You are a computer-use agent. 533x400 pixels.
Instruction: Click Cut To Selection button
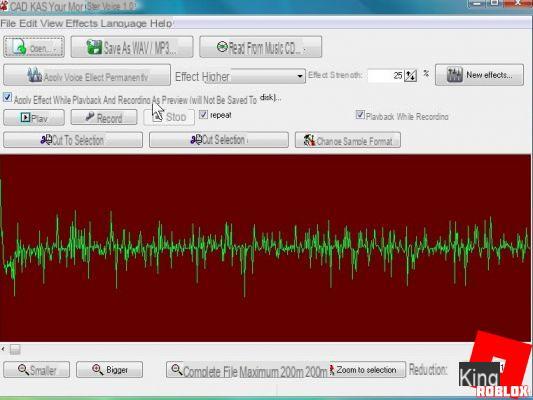(73, 140)
